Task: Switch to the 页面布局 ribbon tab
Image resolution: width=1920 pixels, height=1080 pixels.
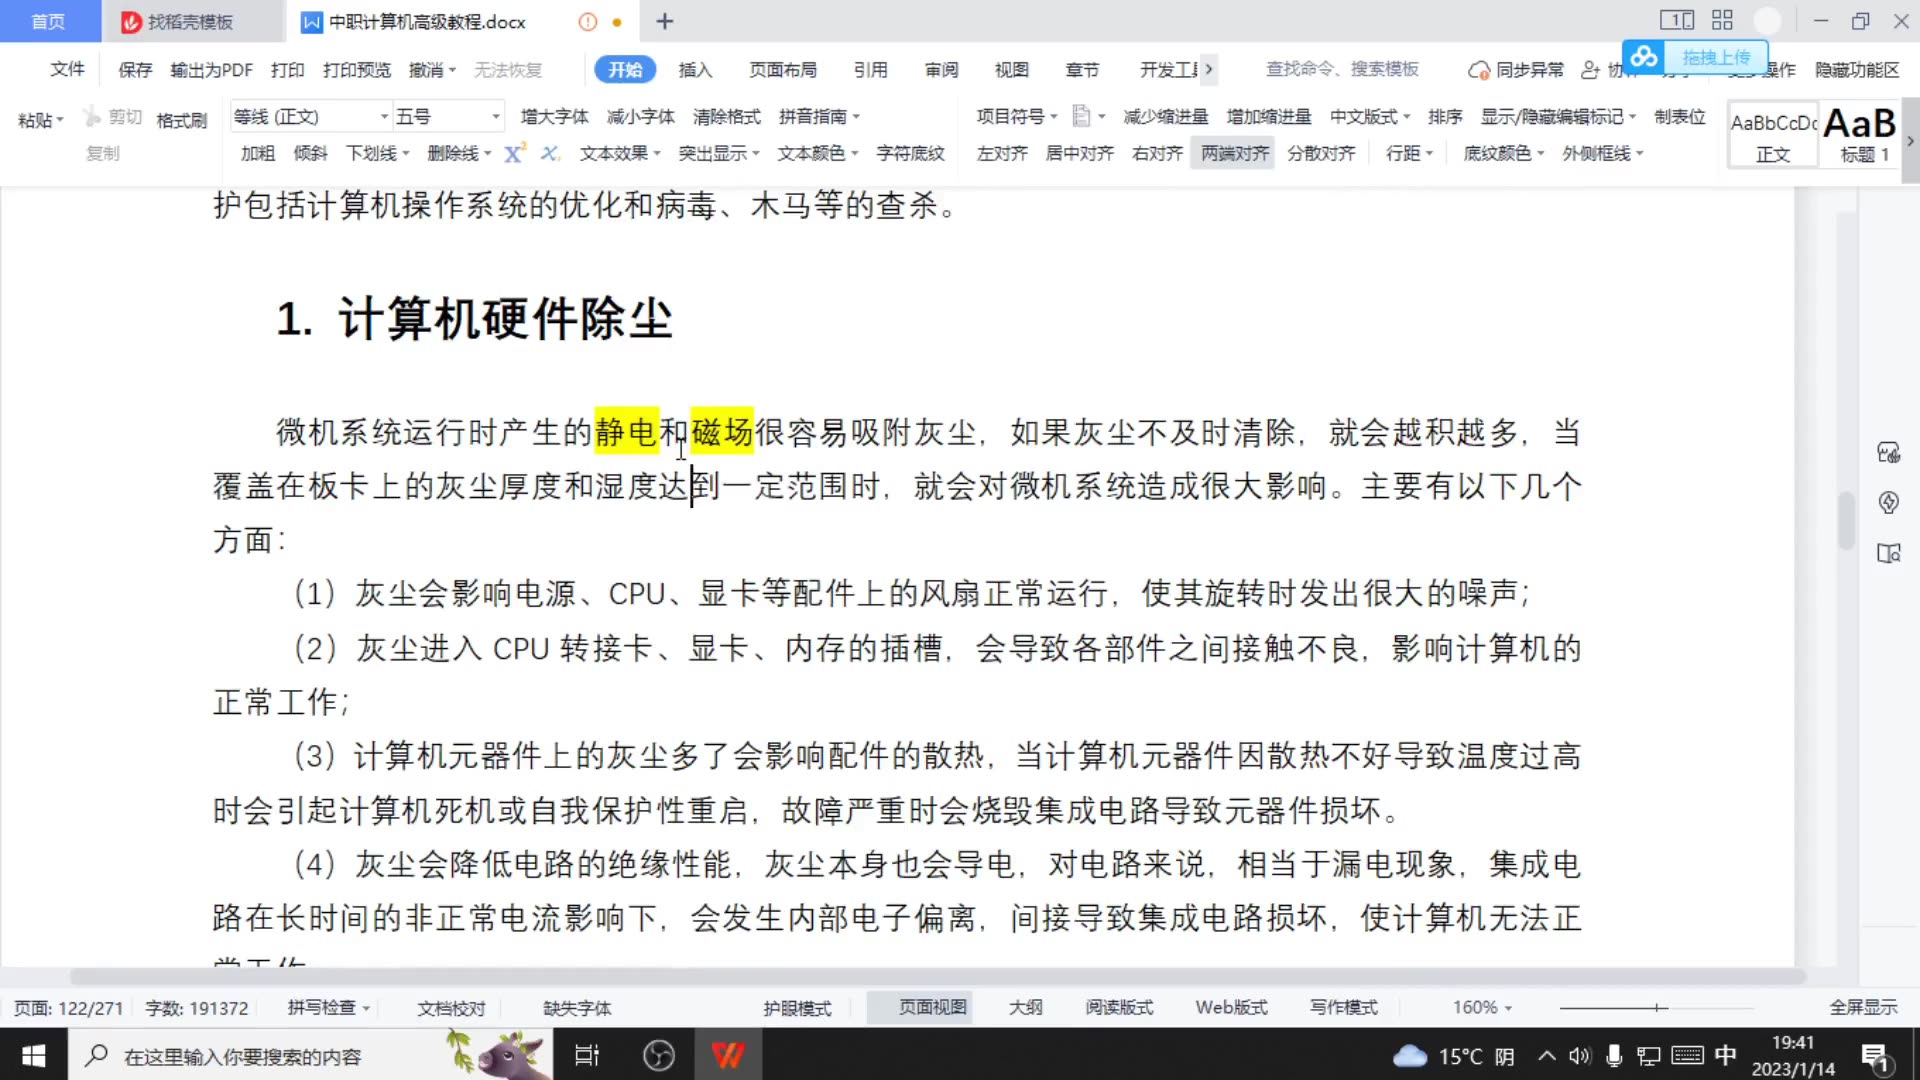Action: (x=783, y=69)
